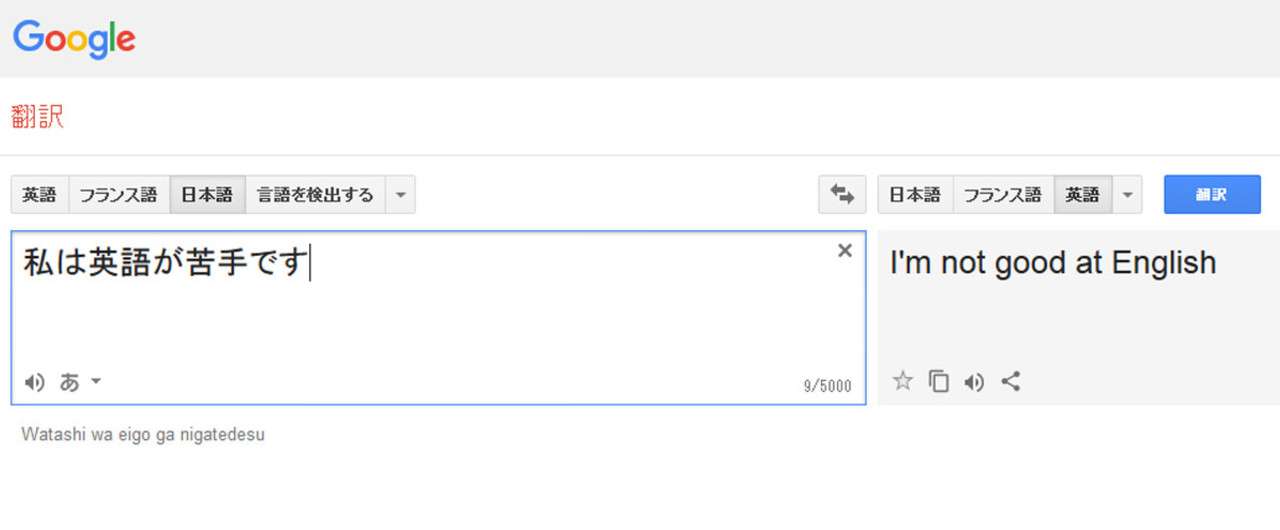Copy the translated text
The image size is (1280, 530).
click(938, 382)
